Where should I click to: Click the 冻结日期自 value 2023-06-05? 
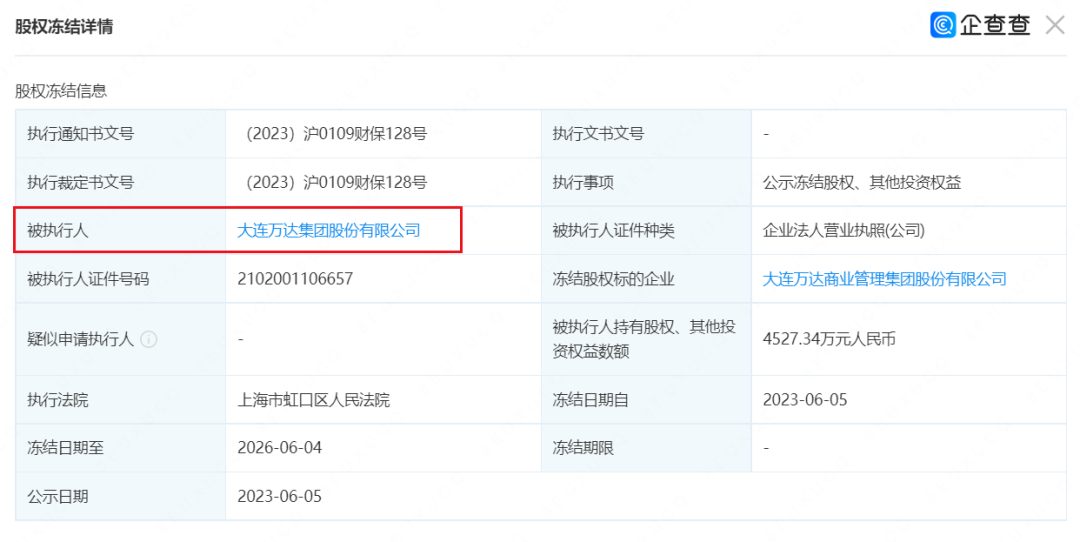pos(805,400)
